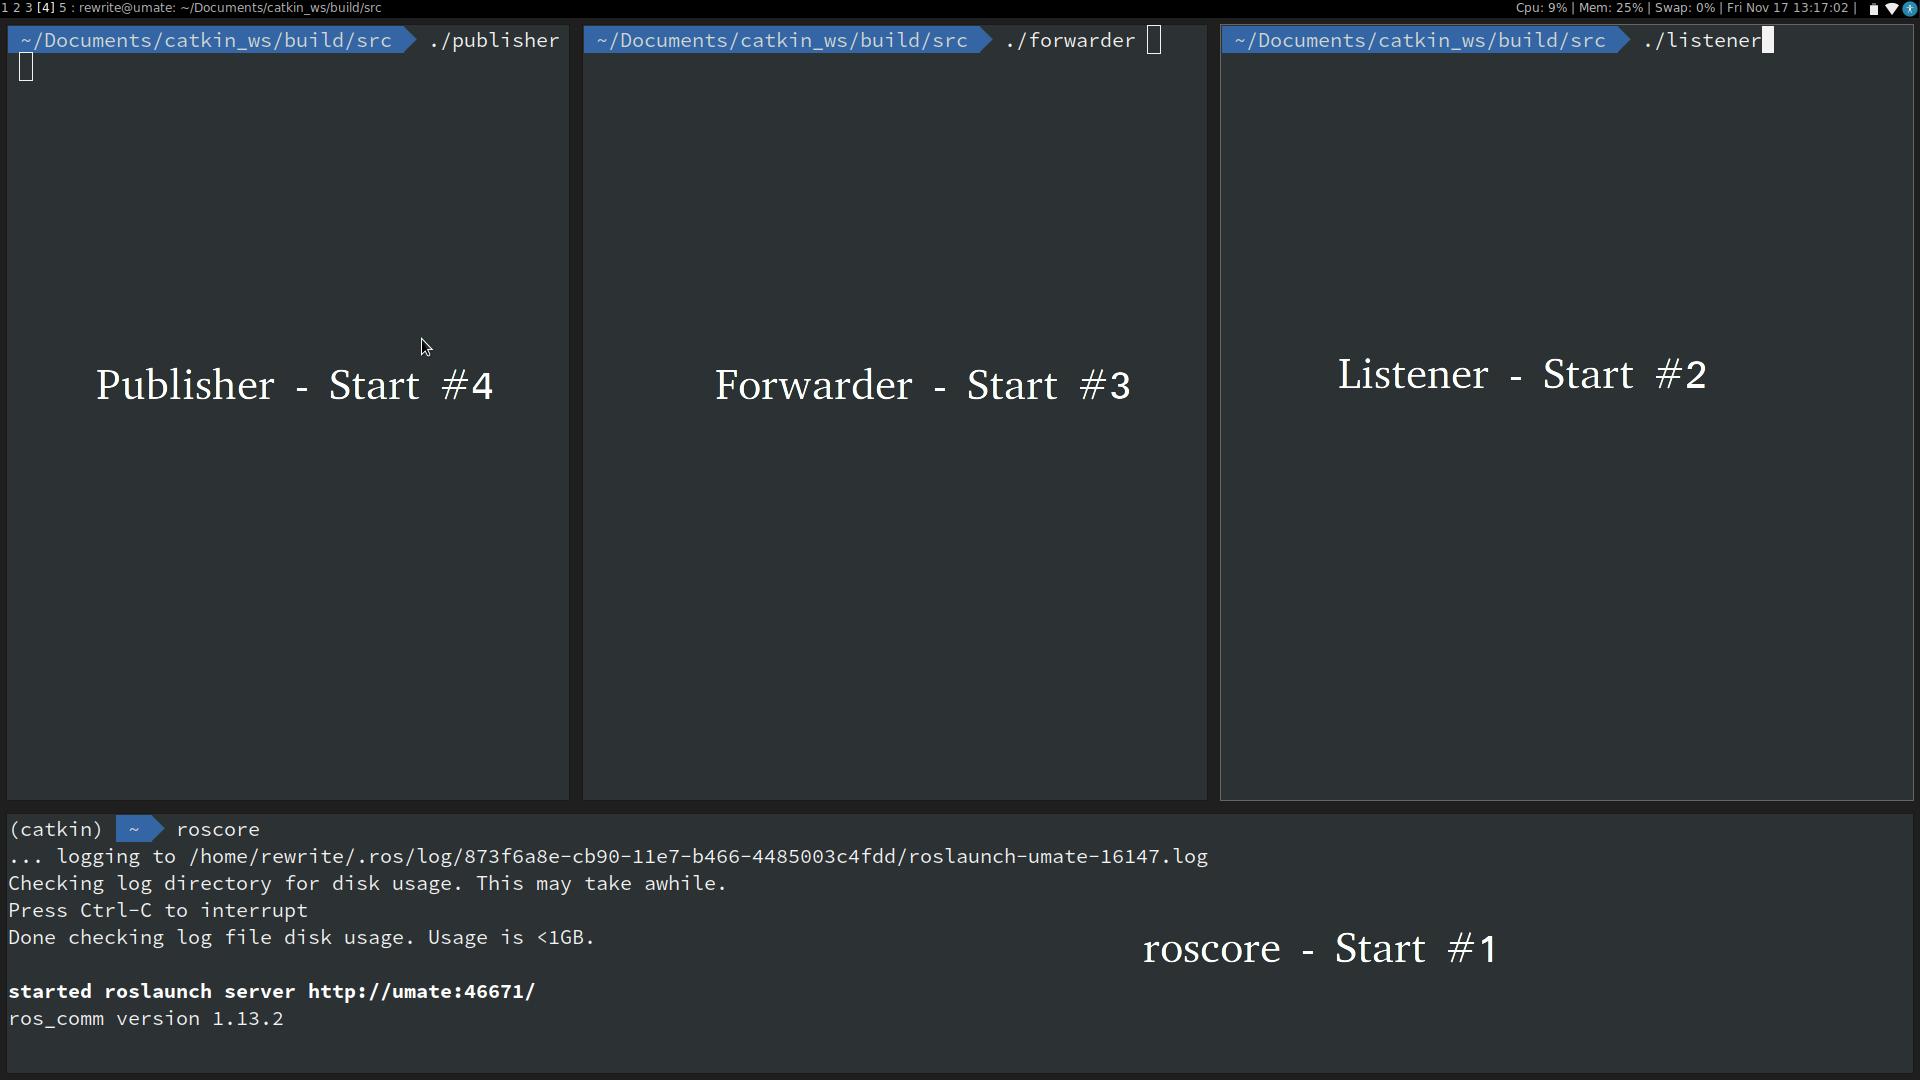The width and height of the screenshot is (1920, 1080).
Task: Click the blue accessibility tray icon
Action: click(1910, 9)
